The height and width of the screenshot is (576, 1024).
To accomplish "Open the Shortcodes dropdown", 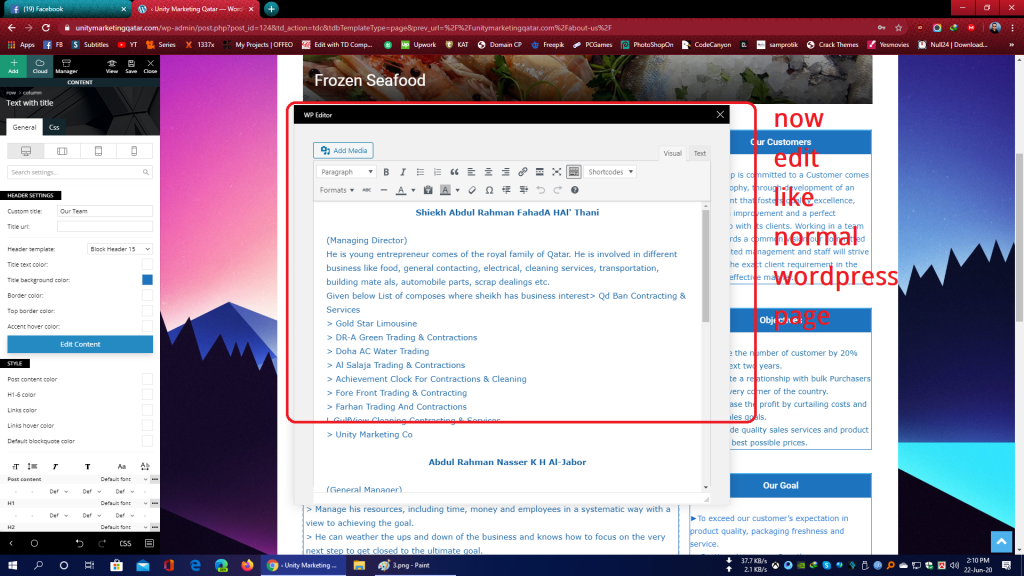I will (611, 172).
